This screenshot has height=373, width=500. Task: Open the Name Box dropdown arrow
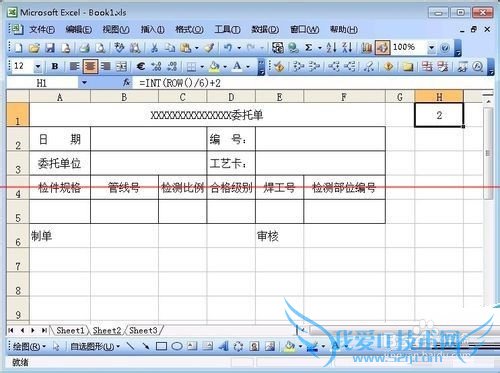coord(84,83)
